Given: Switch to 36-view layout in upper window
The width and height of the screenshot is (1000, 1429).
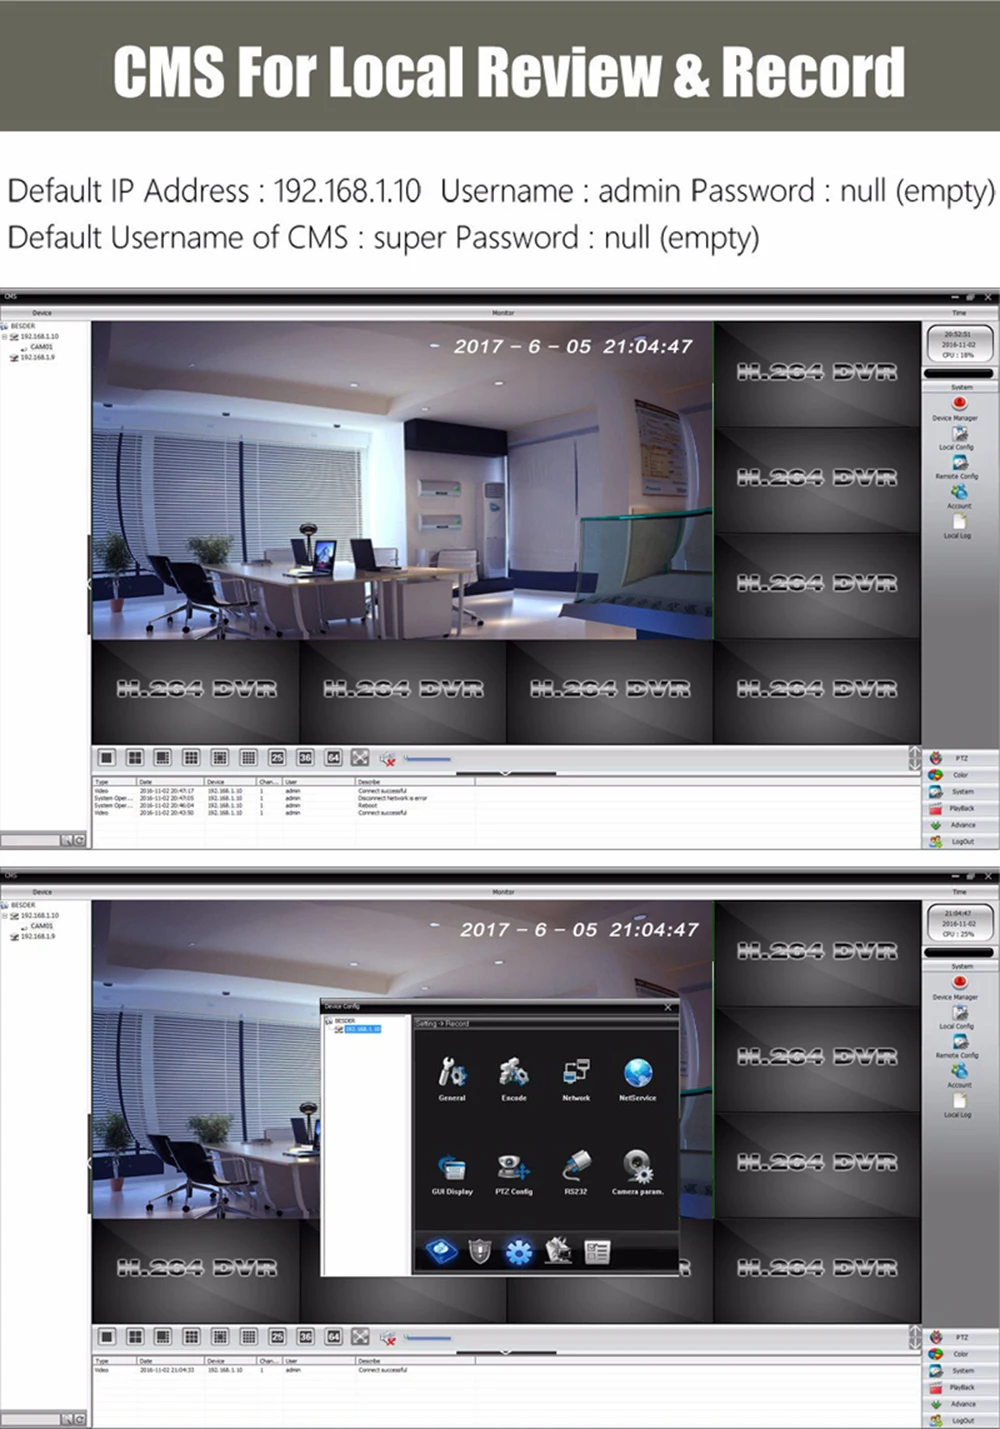Looking at the screenshot, I should pyautogui.click(x=305, y=758).
